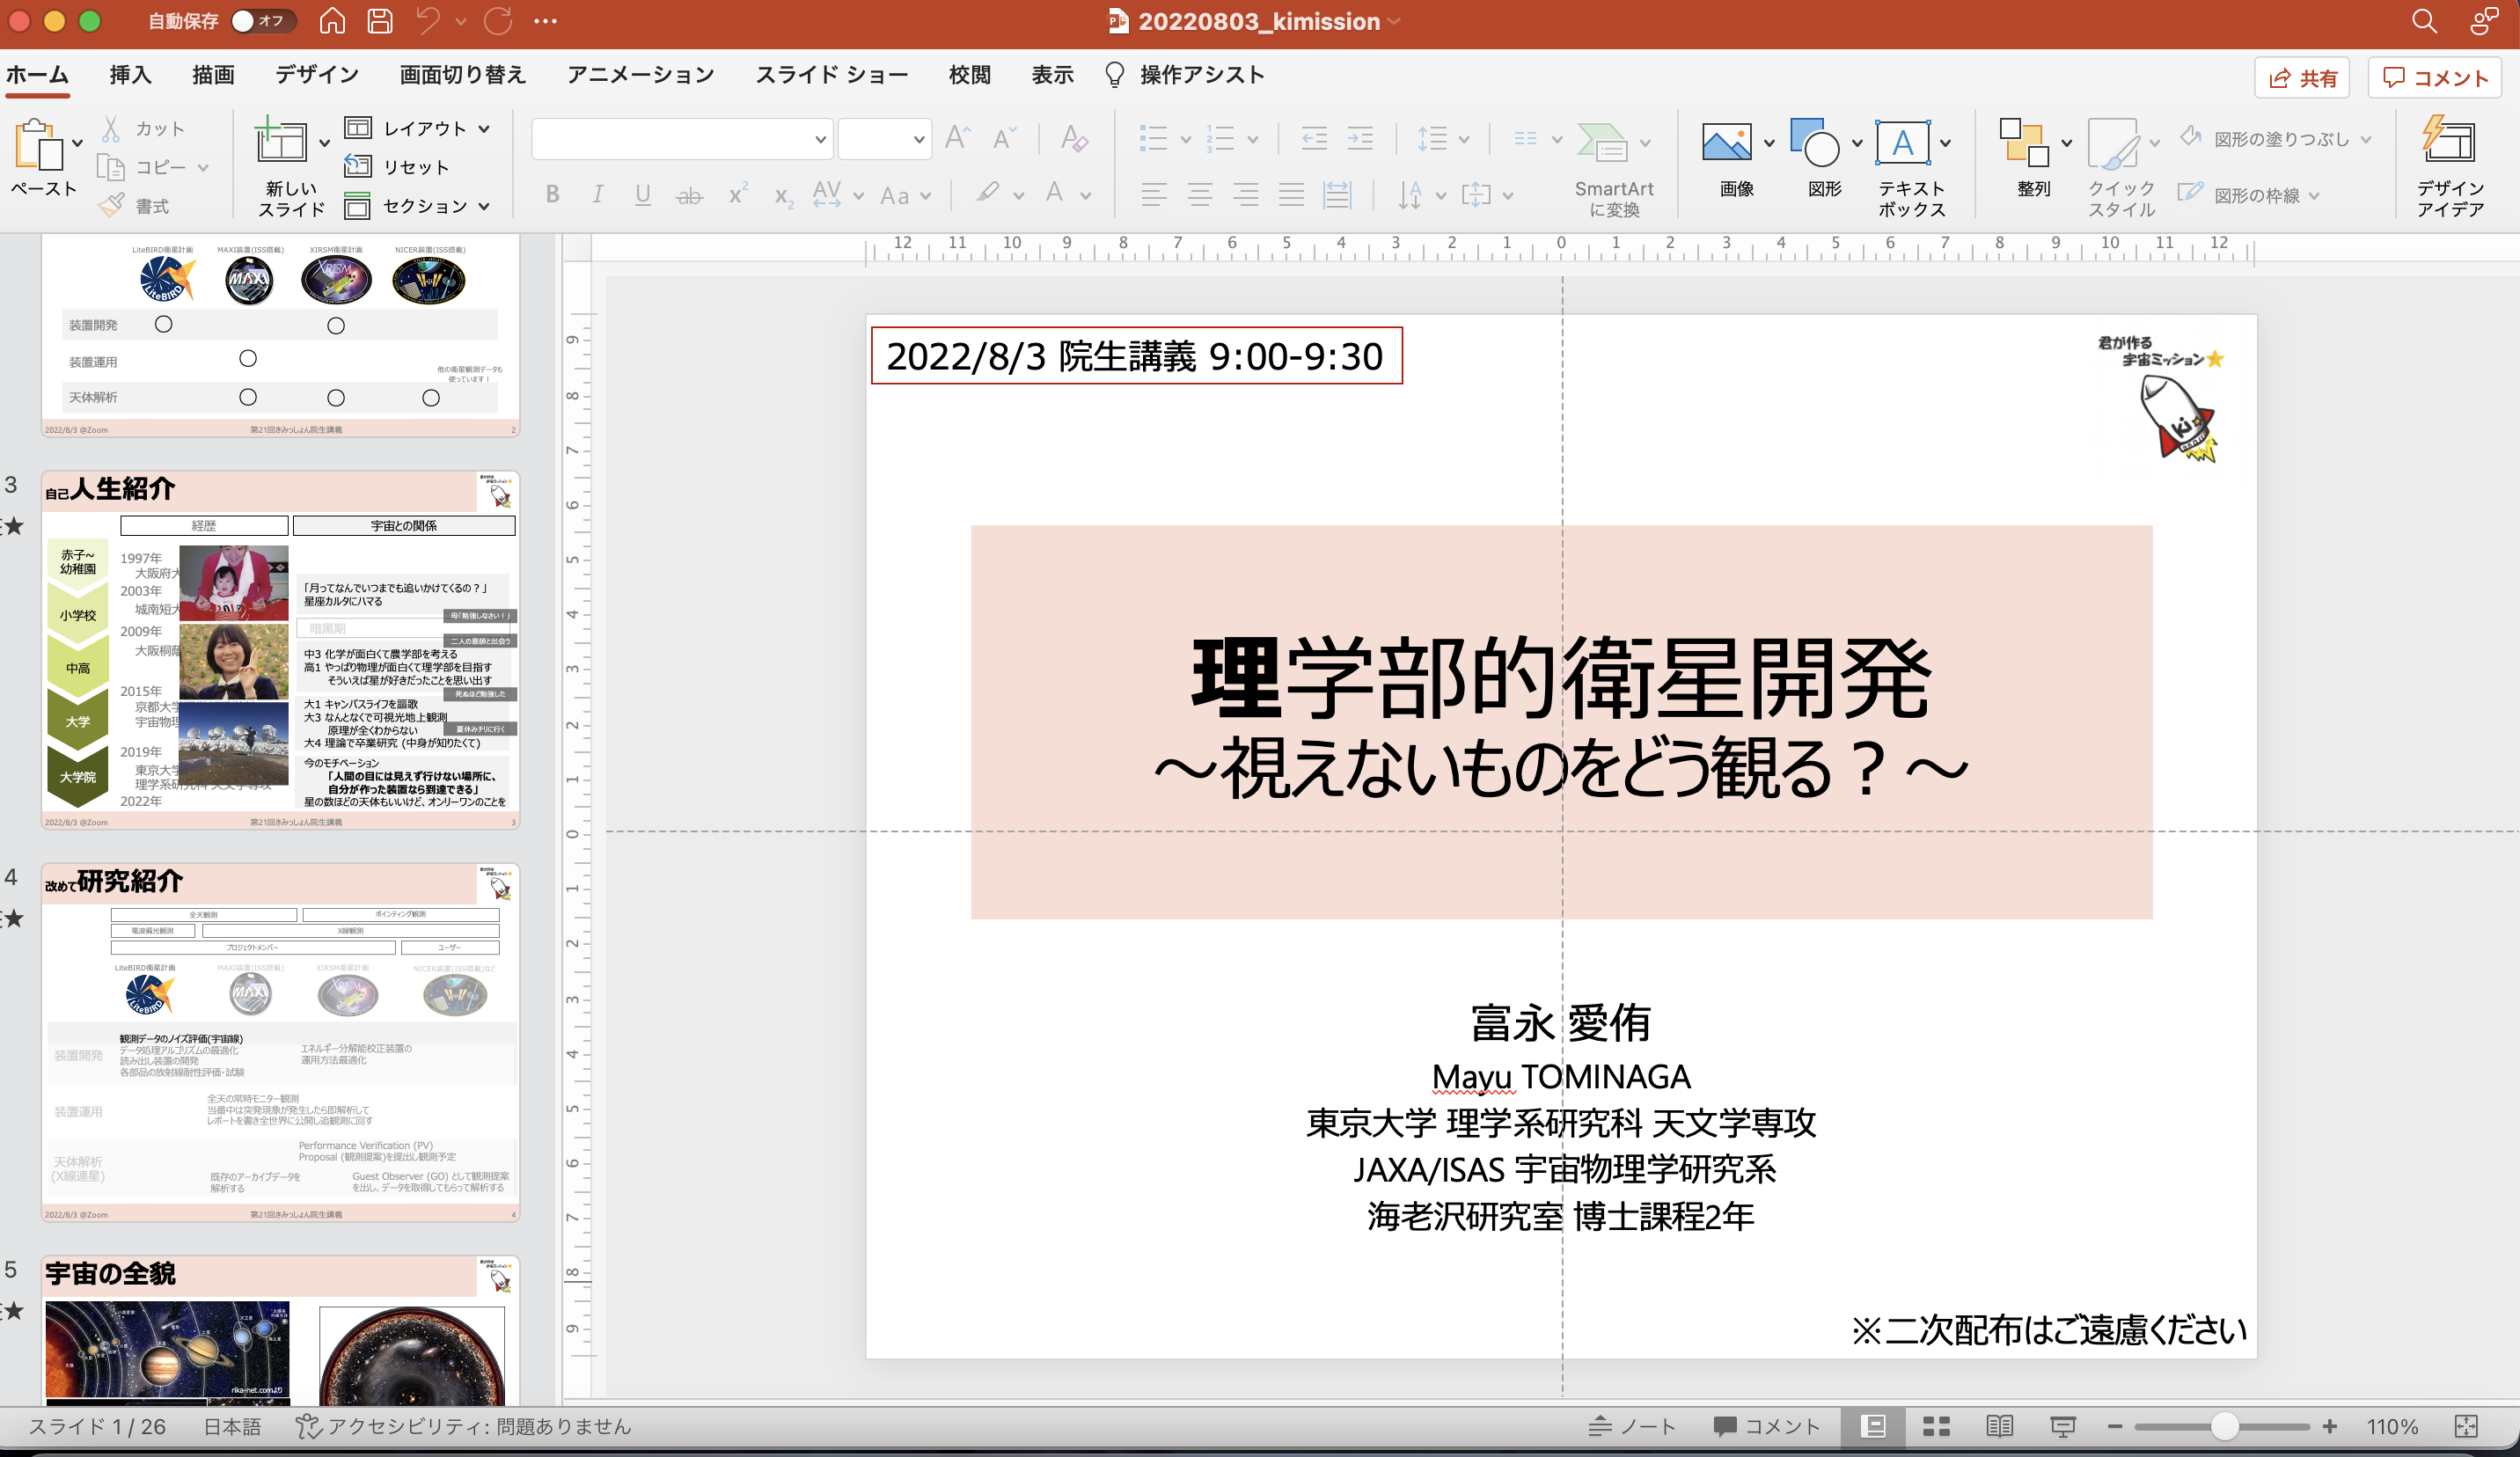Open the Design (デザイン) tab
The width and height of the screenshot is (2520, 1457).
tap(316, 75)
